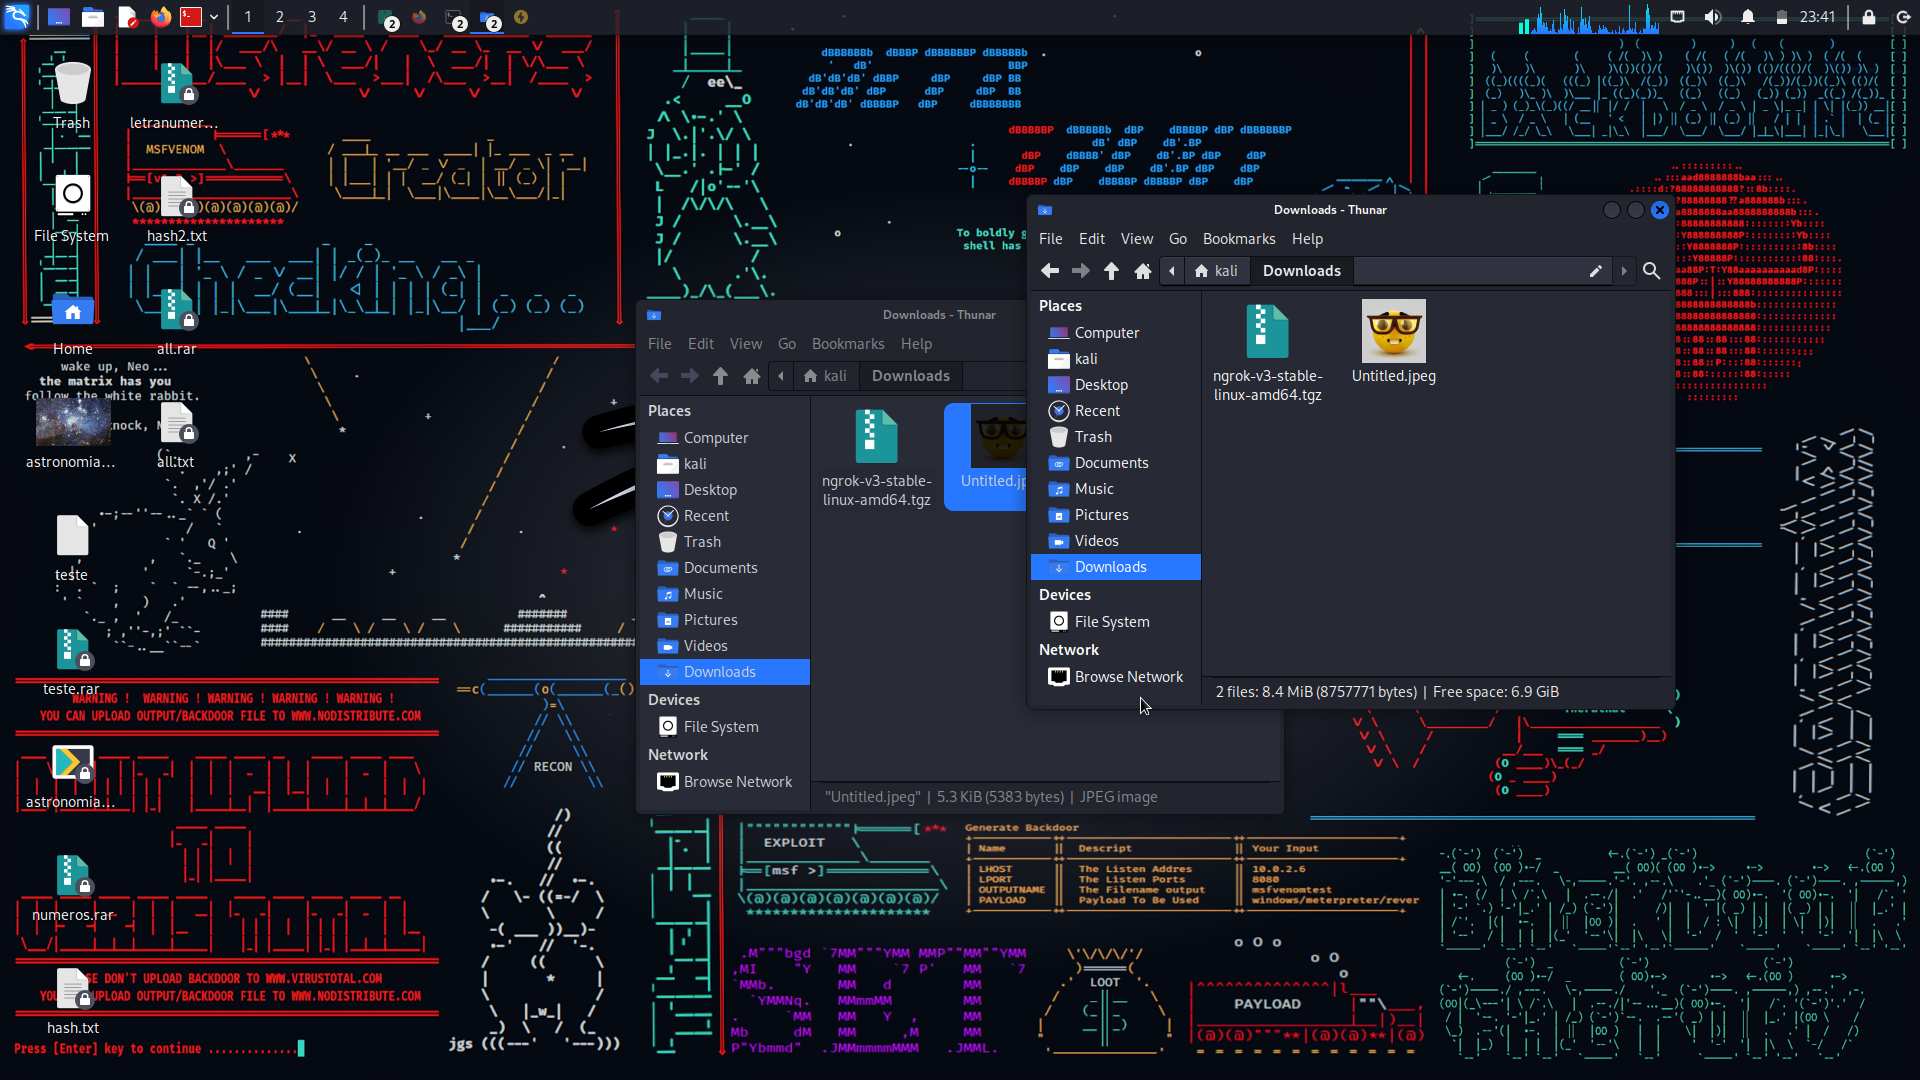Click Browse Network in back Thunar sidebar
Screen dimensions: 1920x1080
(724, 782)
